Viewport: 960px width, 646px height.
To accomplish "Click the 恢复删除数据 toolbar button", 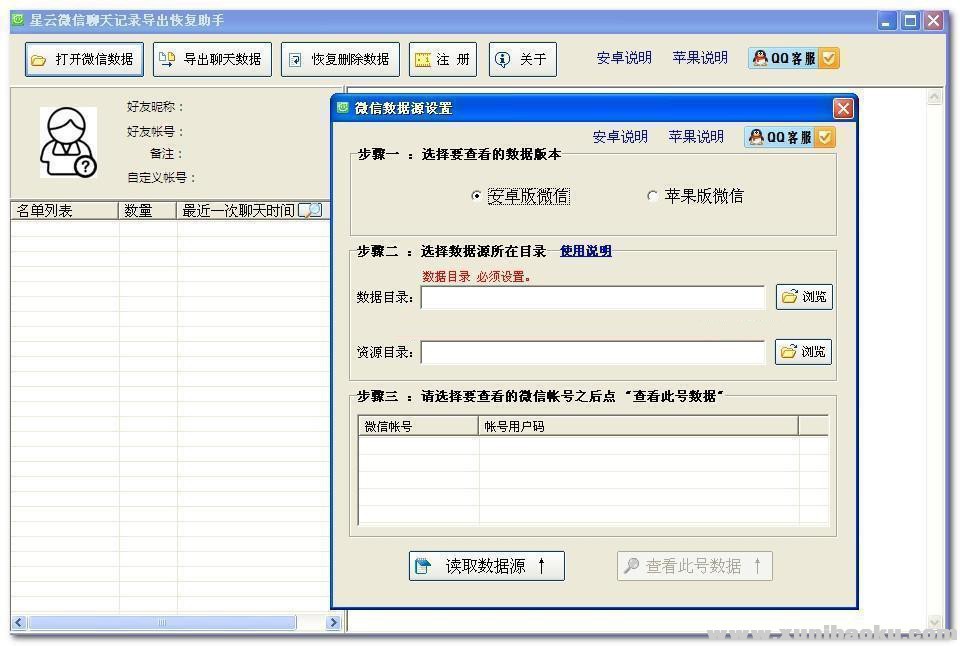I will pos(340,60).
